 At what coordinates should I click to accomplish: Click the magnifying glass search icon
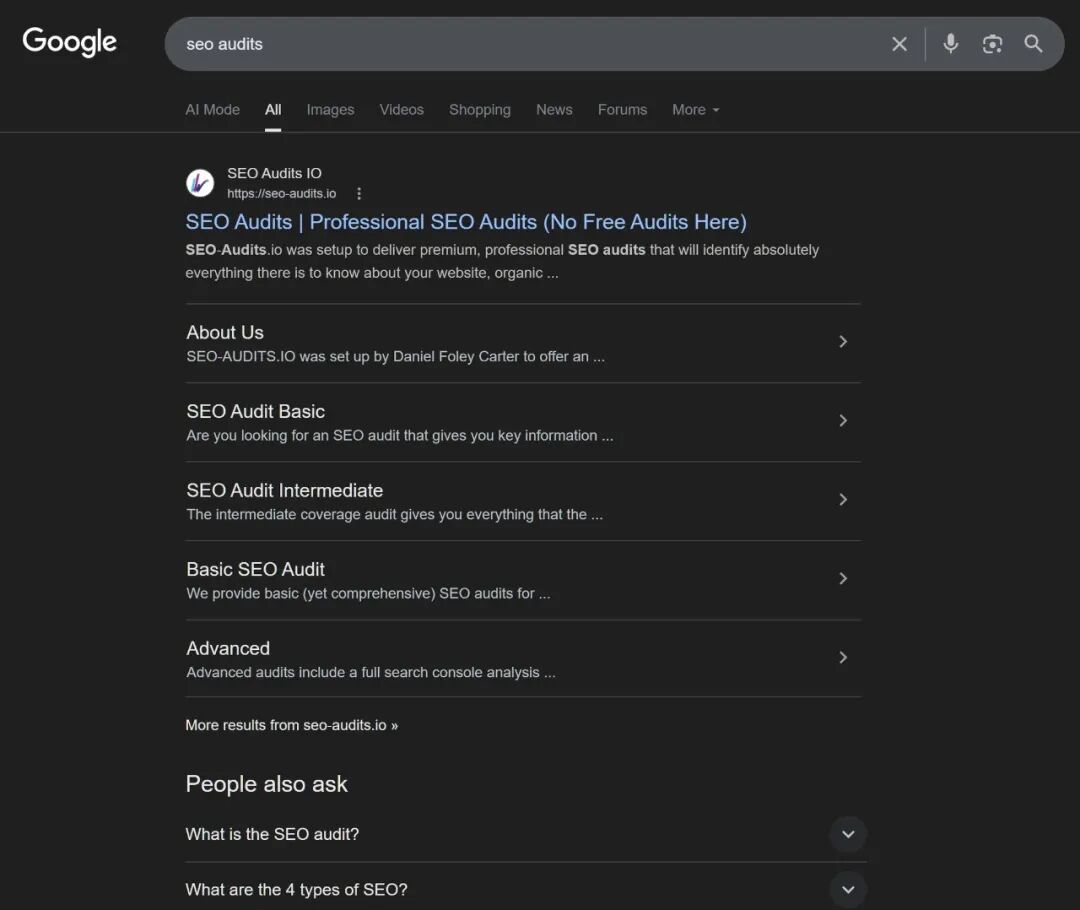pyautogui.click(x=1033, y=44)
